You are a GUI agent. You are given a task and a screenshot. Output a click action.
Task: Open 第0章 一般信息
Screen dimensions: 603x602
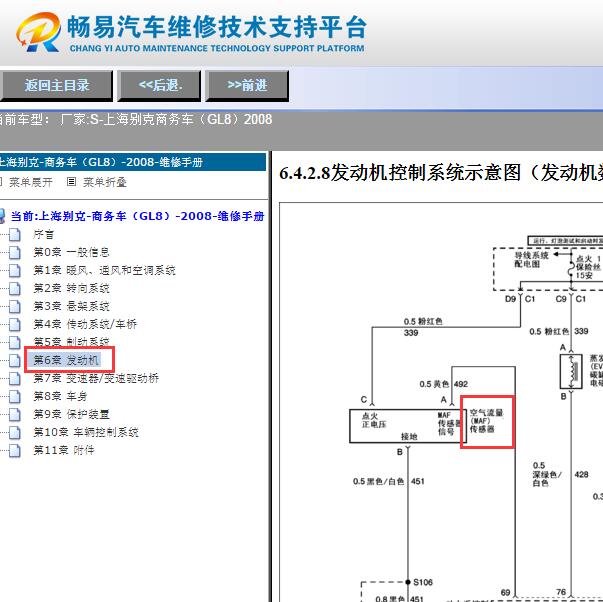tap(72, 252)
